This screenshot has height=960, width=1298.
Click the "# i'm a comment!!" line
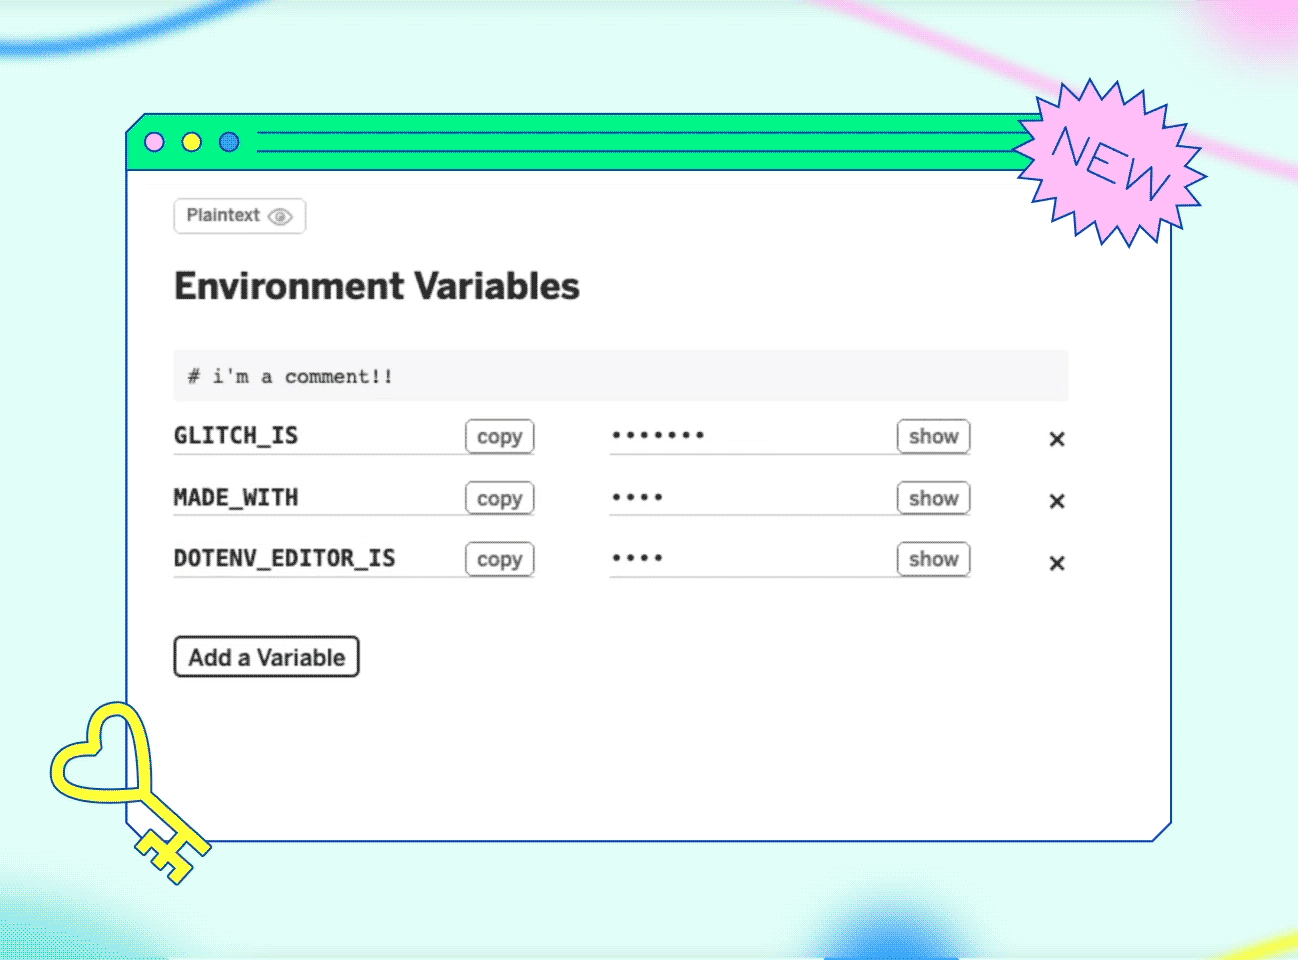click(x=621, y=376)
